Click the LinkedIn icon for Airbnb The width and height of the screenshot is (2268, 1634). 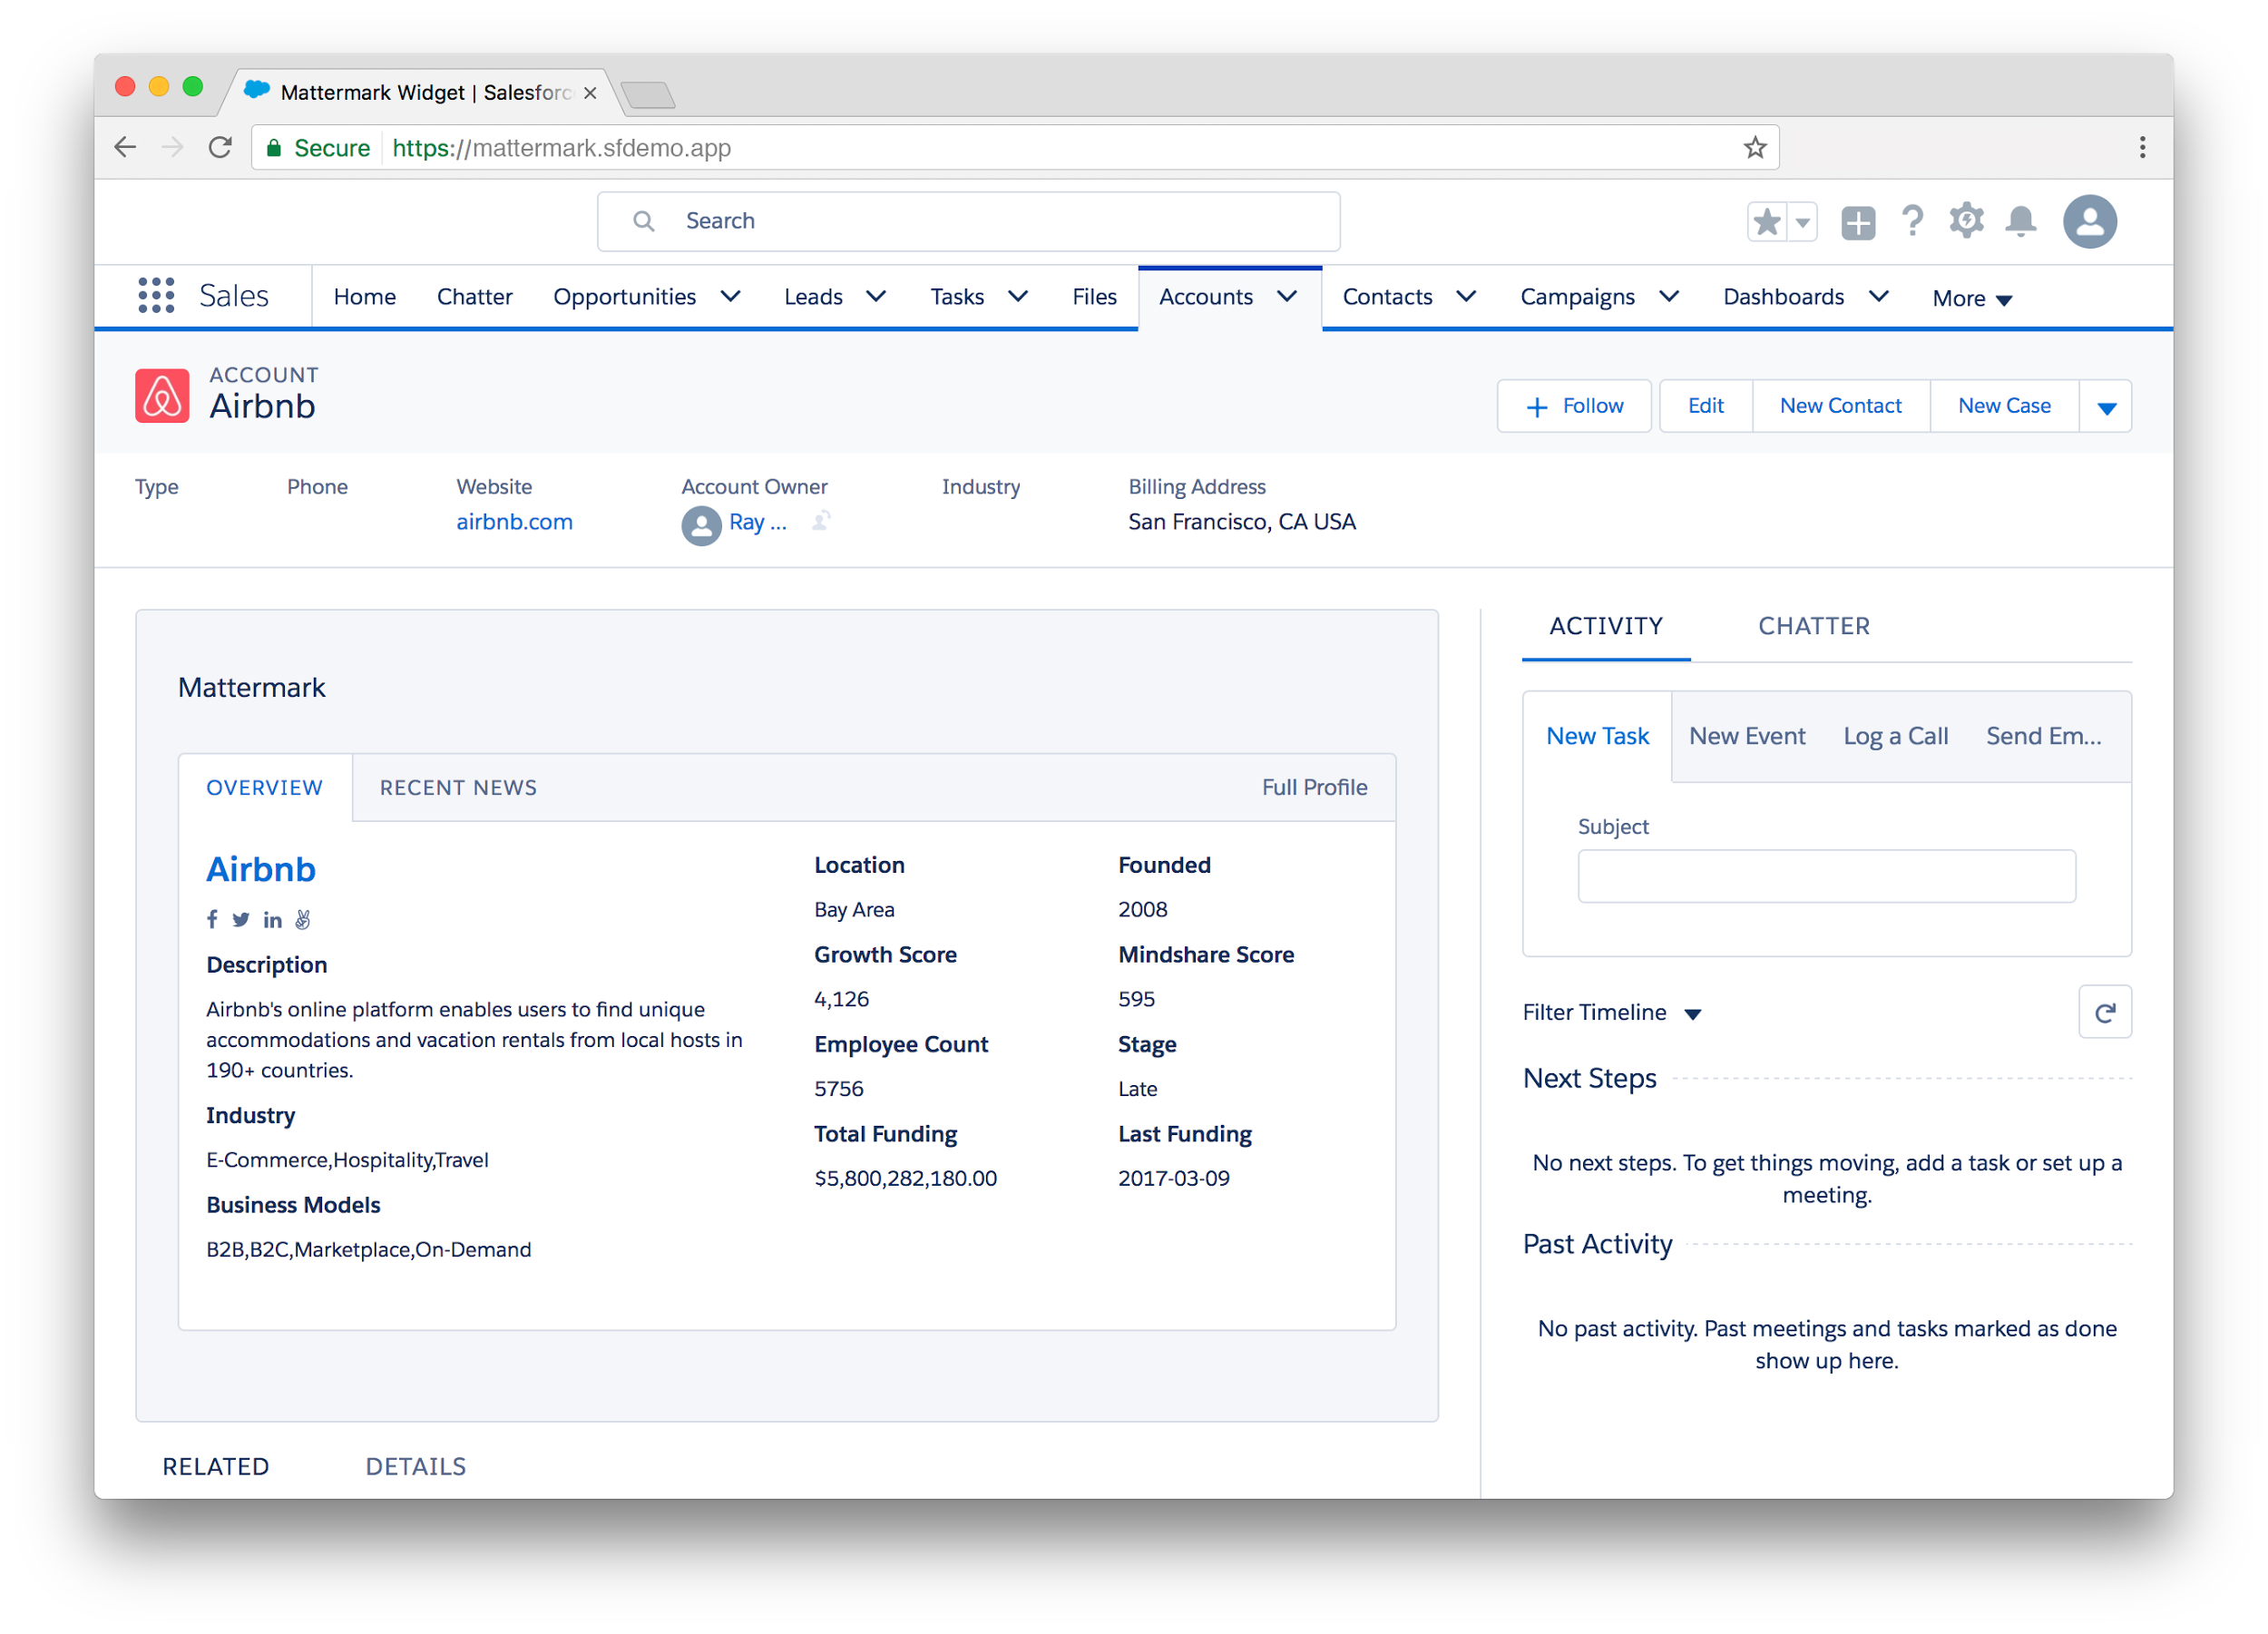tap(271, 919)
